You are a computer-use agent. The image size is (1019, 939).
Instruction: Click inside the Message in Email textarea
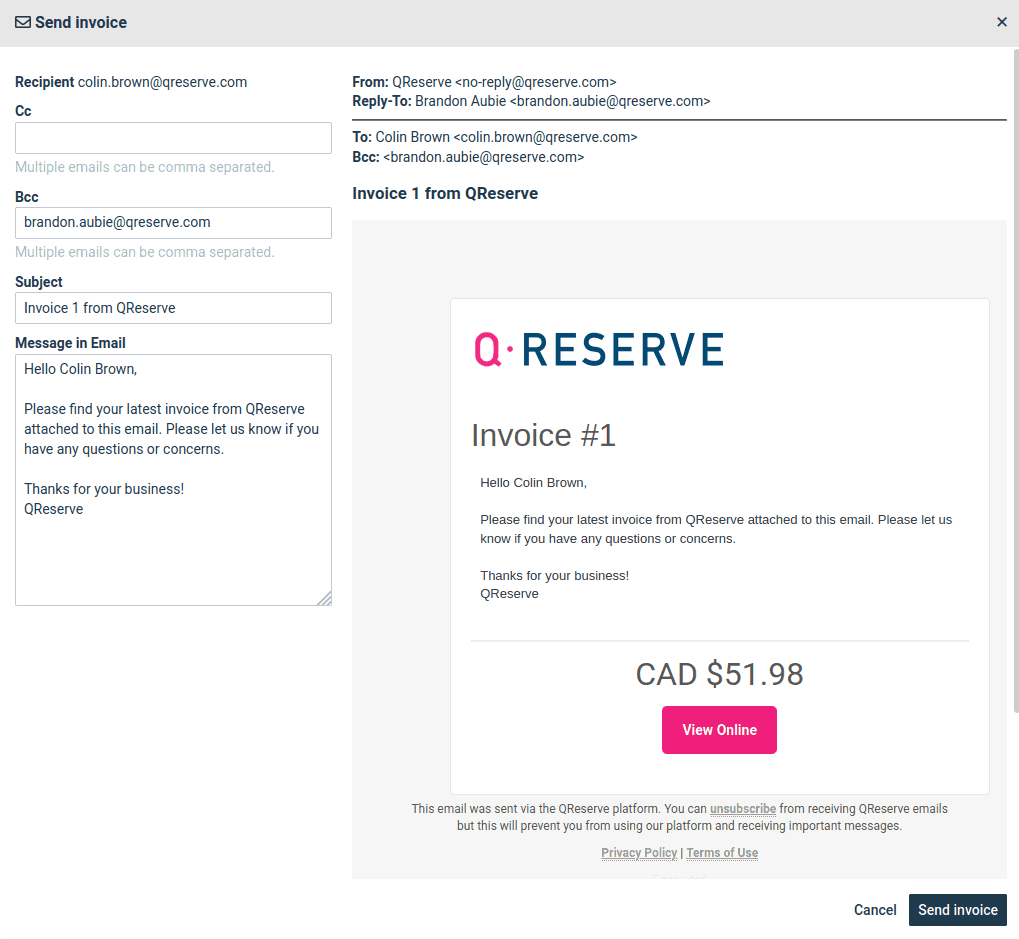point(172,470)
